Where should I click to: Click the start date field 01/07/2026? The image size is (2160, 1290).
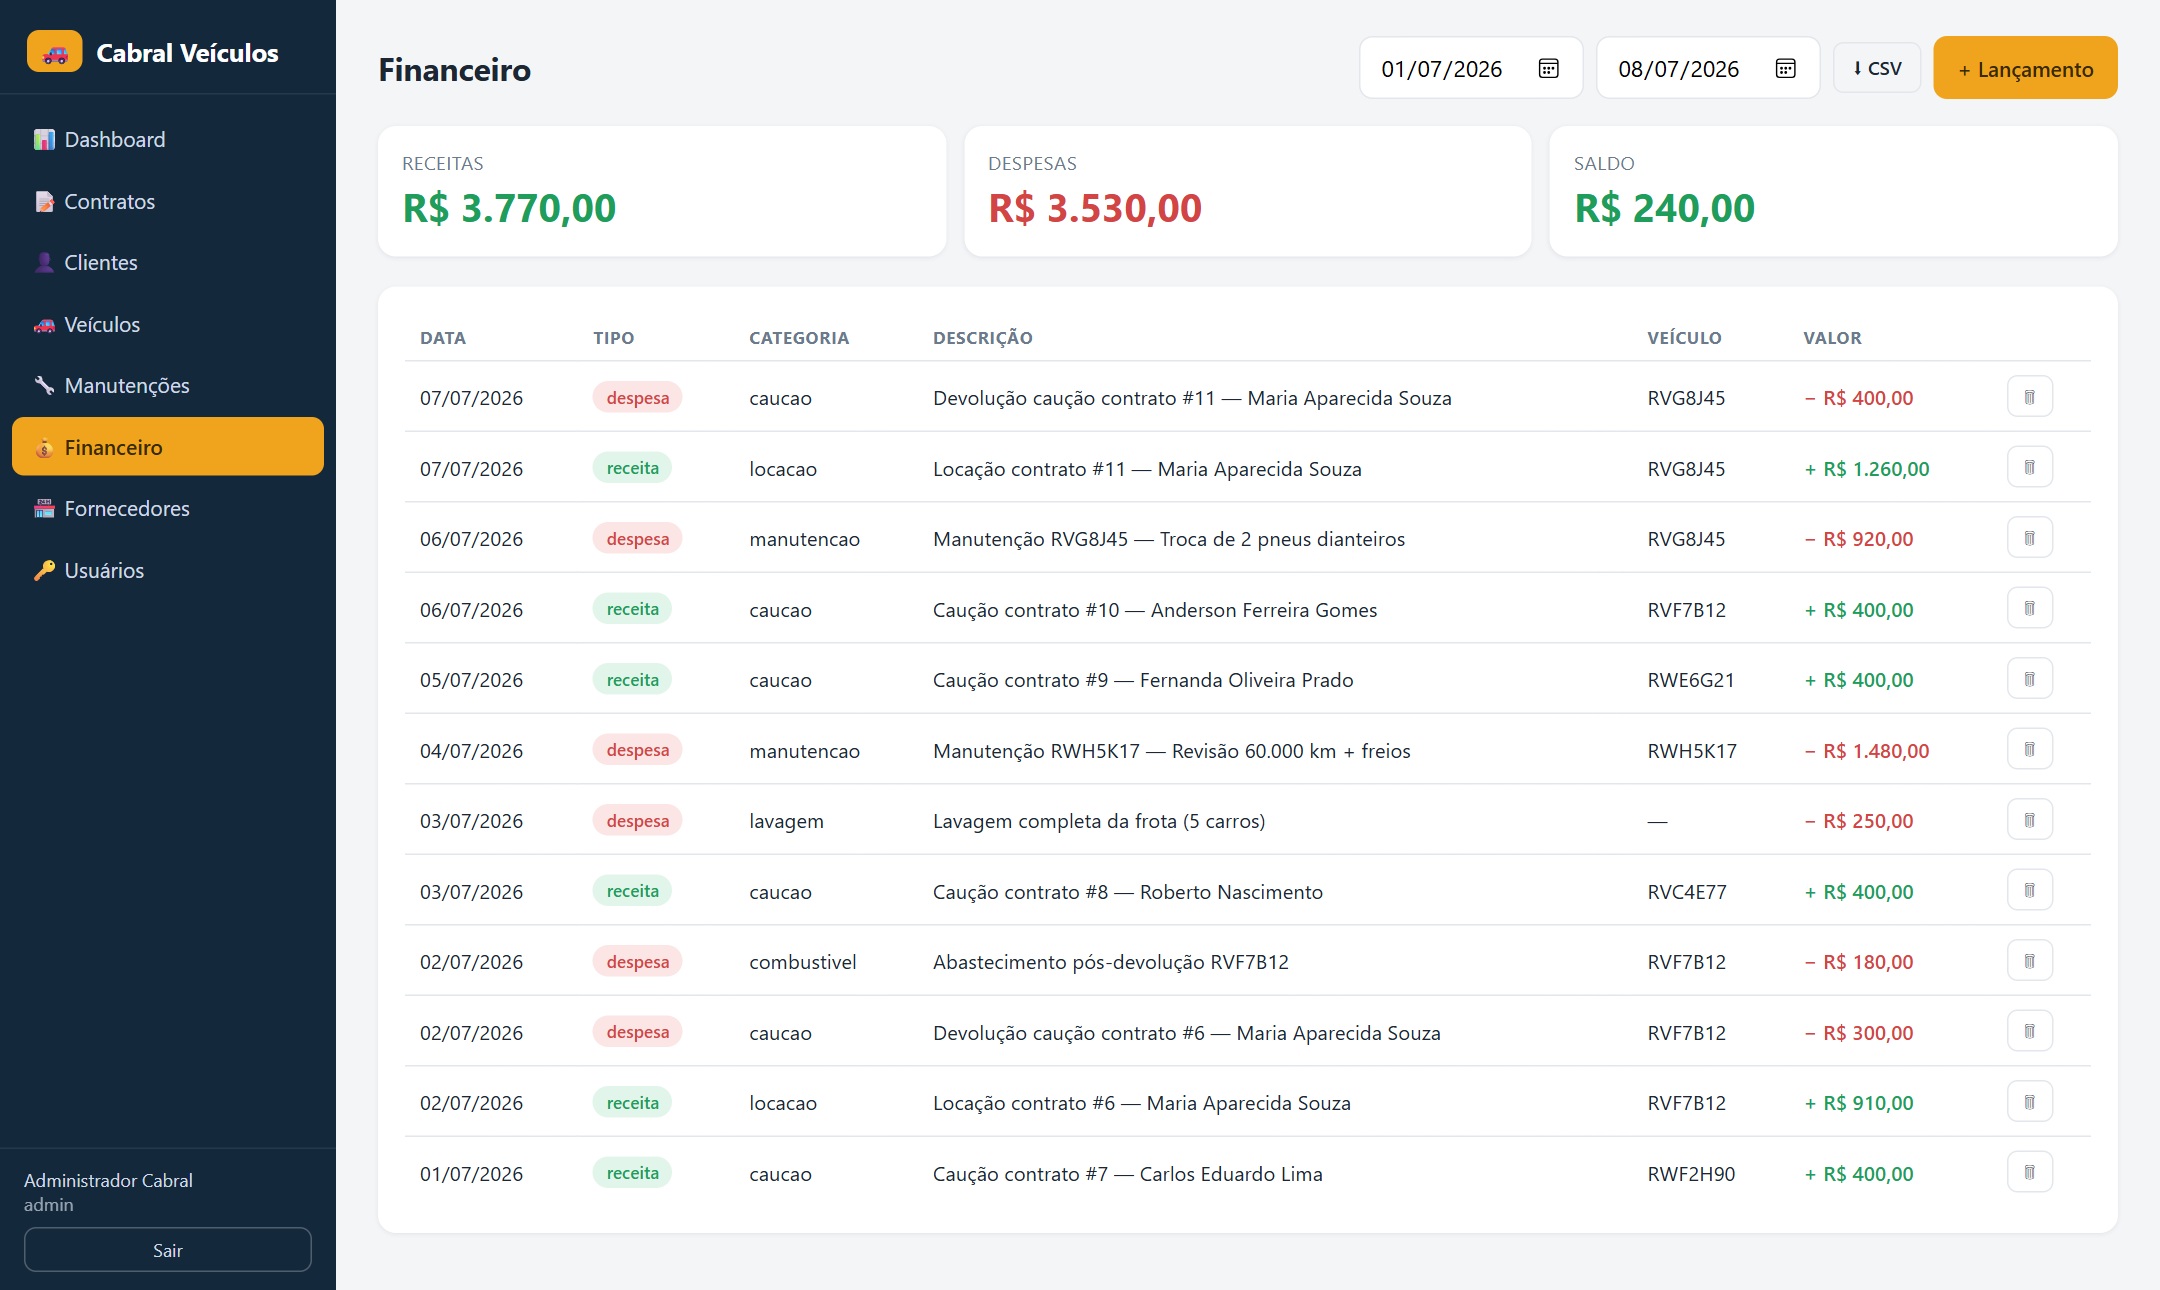click(1470, 68)
